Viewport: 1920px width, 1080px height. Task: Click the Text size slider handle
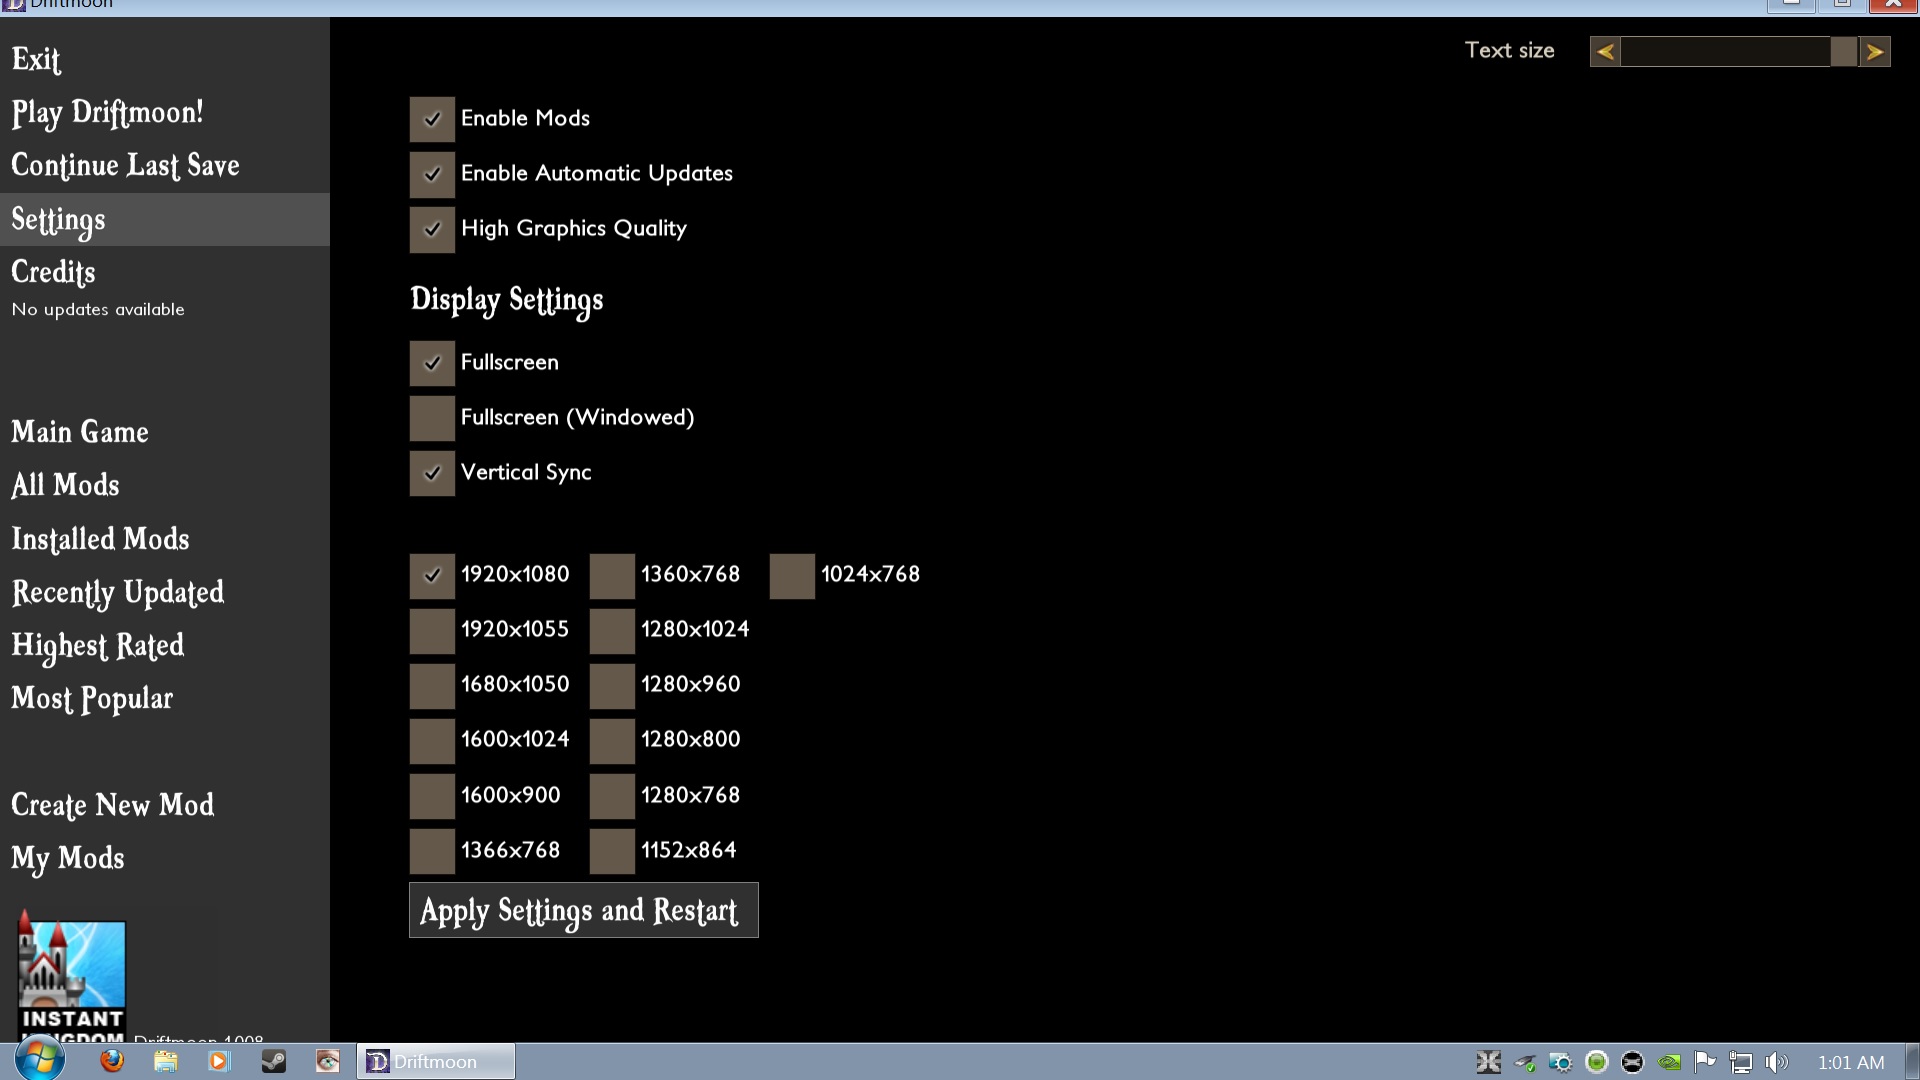pos(1844,52)
